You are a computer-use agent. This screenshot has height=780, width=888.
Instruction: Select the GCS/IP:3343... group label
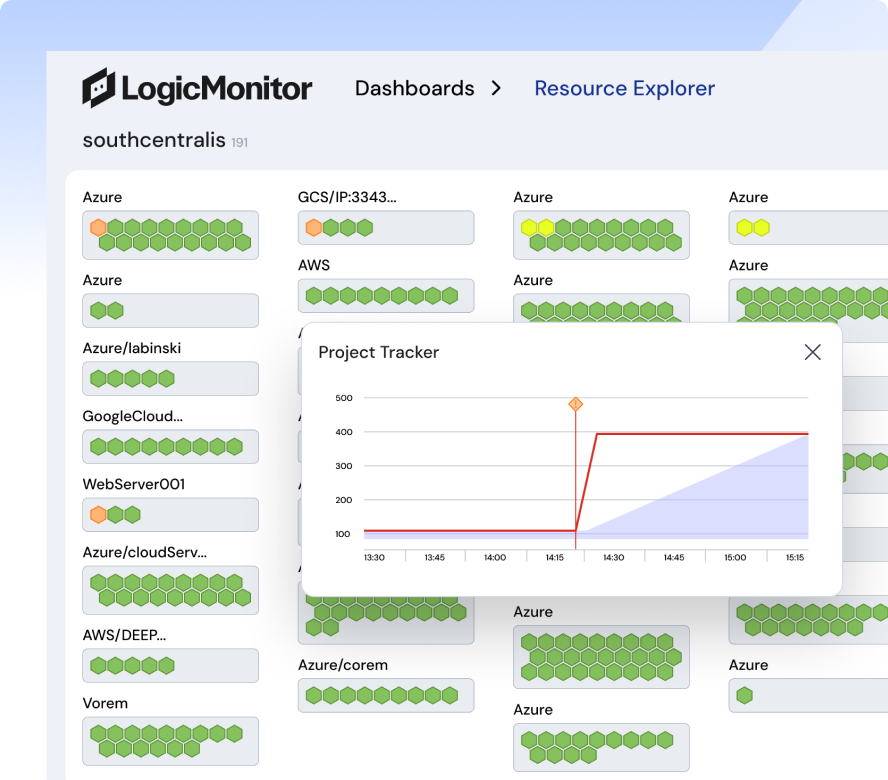[x=347, y=197]
